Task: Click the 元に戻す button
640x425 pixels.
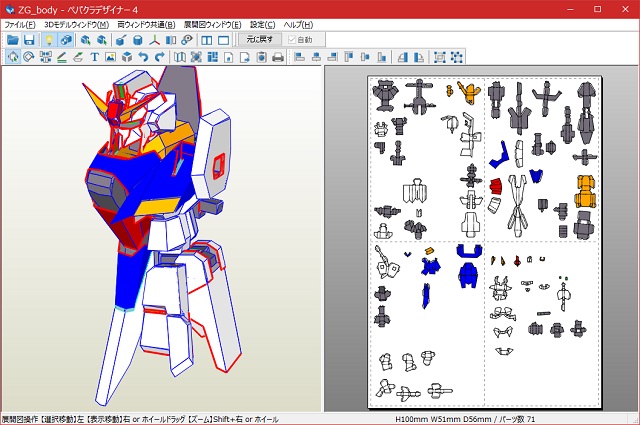Action: point(260,40)
